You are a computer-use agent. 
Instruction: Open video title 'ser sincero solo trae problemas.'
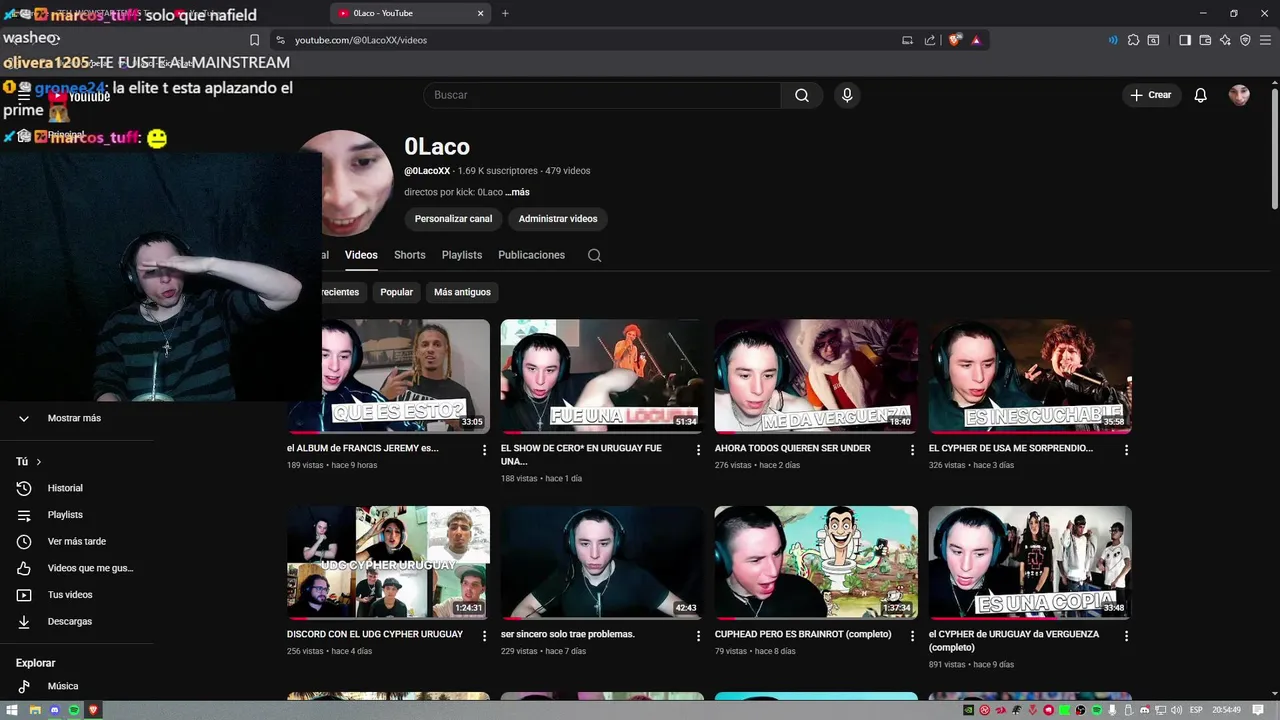click(568, 634)
